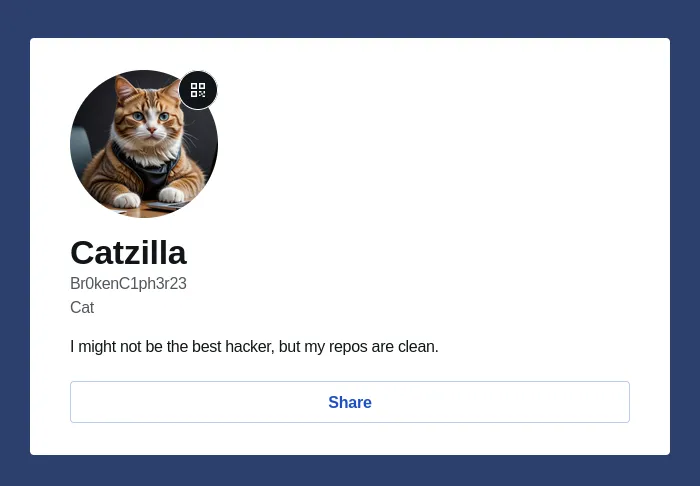700x486 pixels.
Task: Click the dark blue background above the card
Action: [350, 18]
